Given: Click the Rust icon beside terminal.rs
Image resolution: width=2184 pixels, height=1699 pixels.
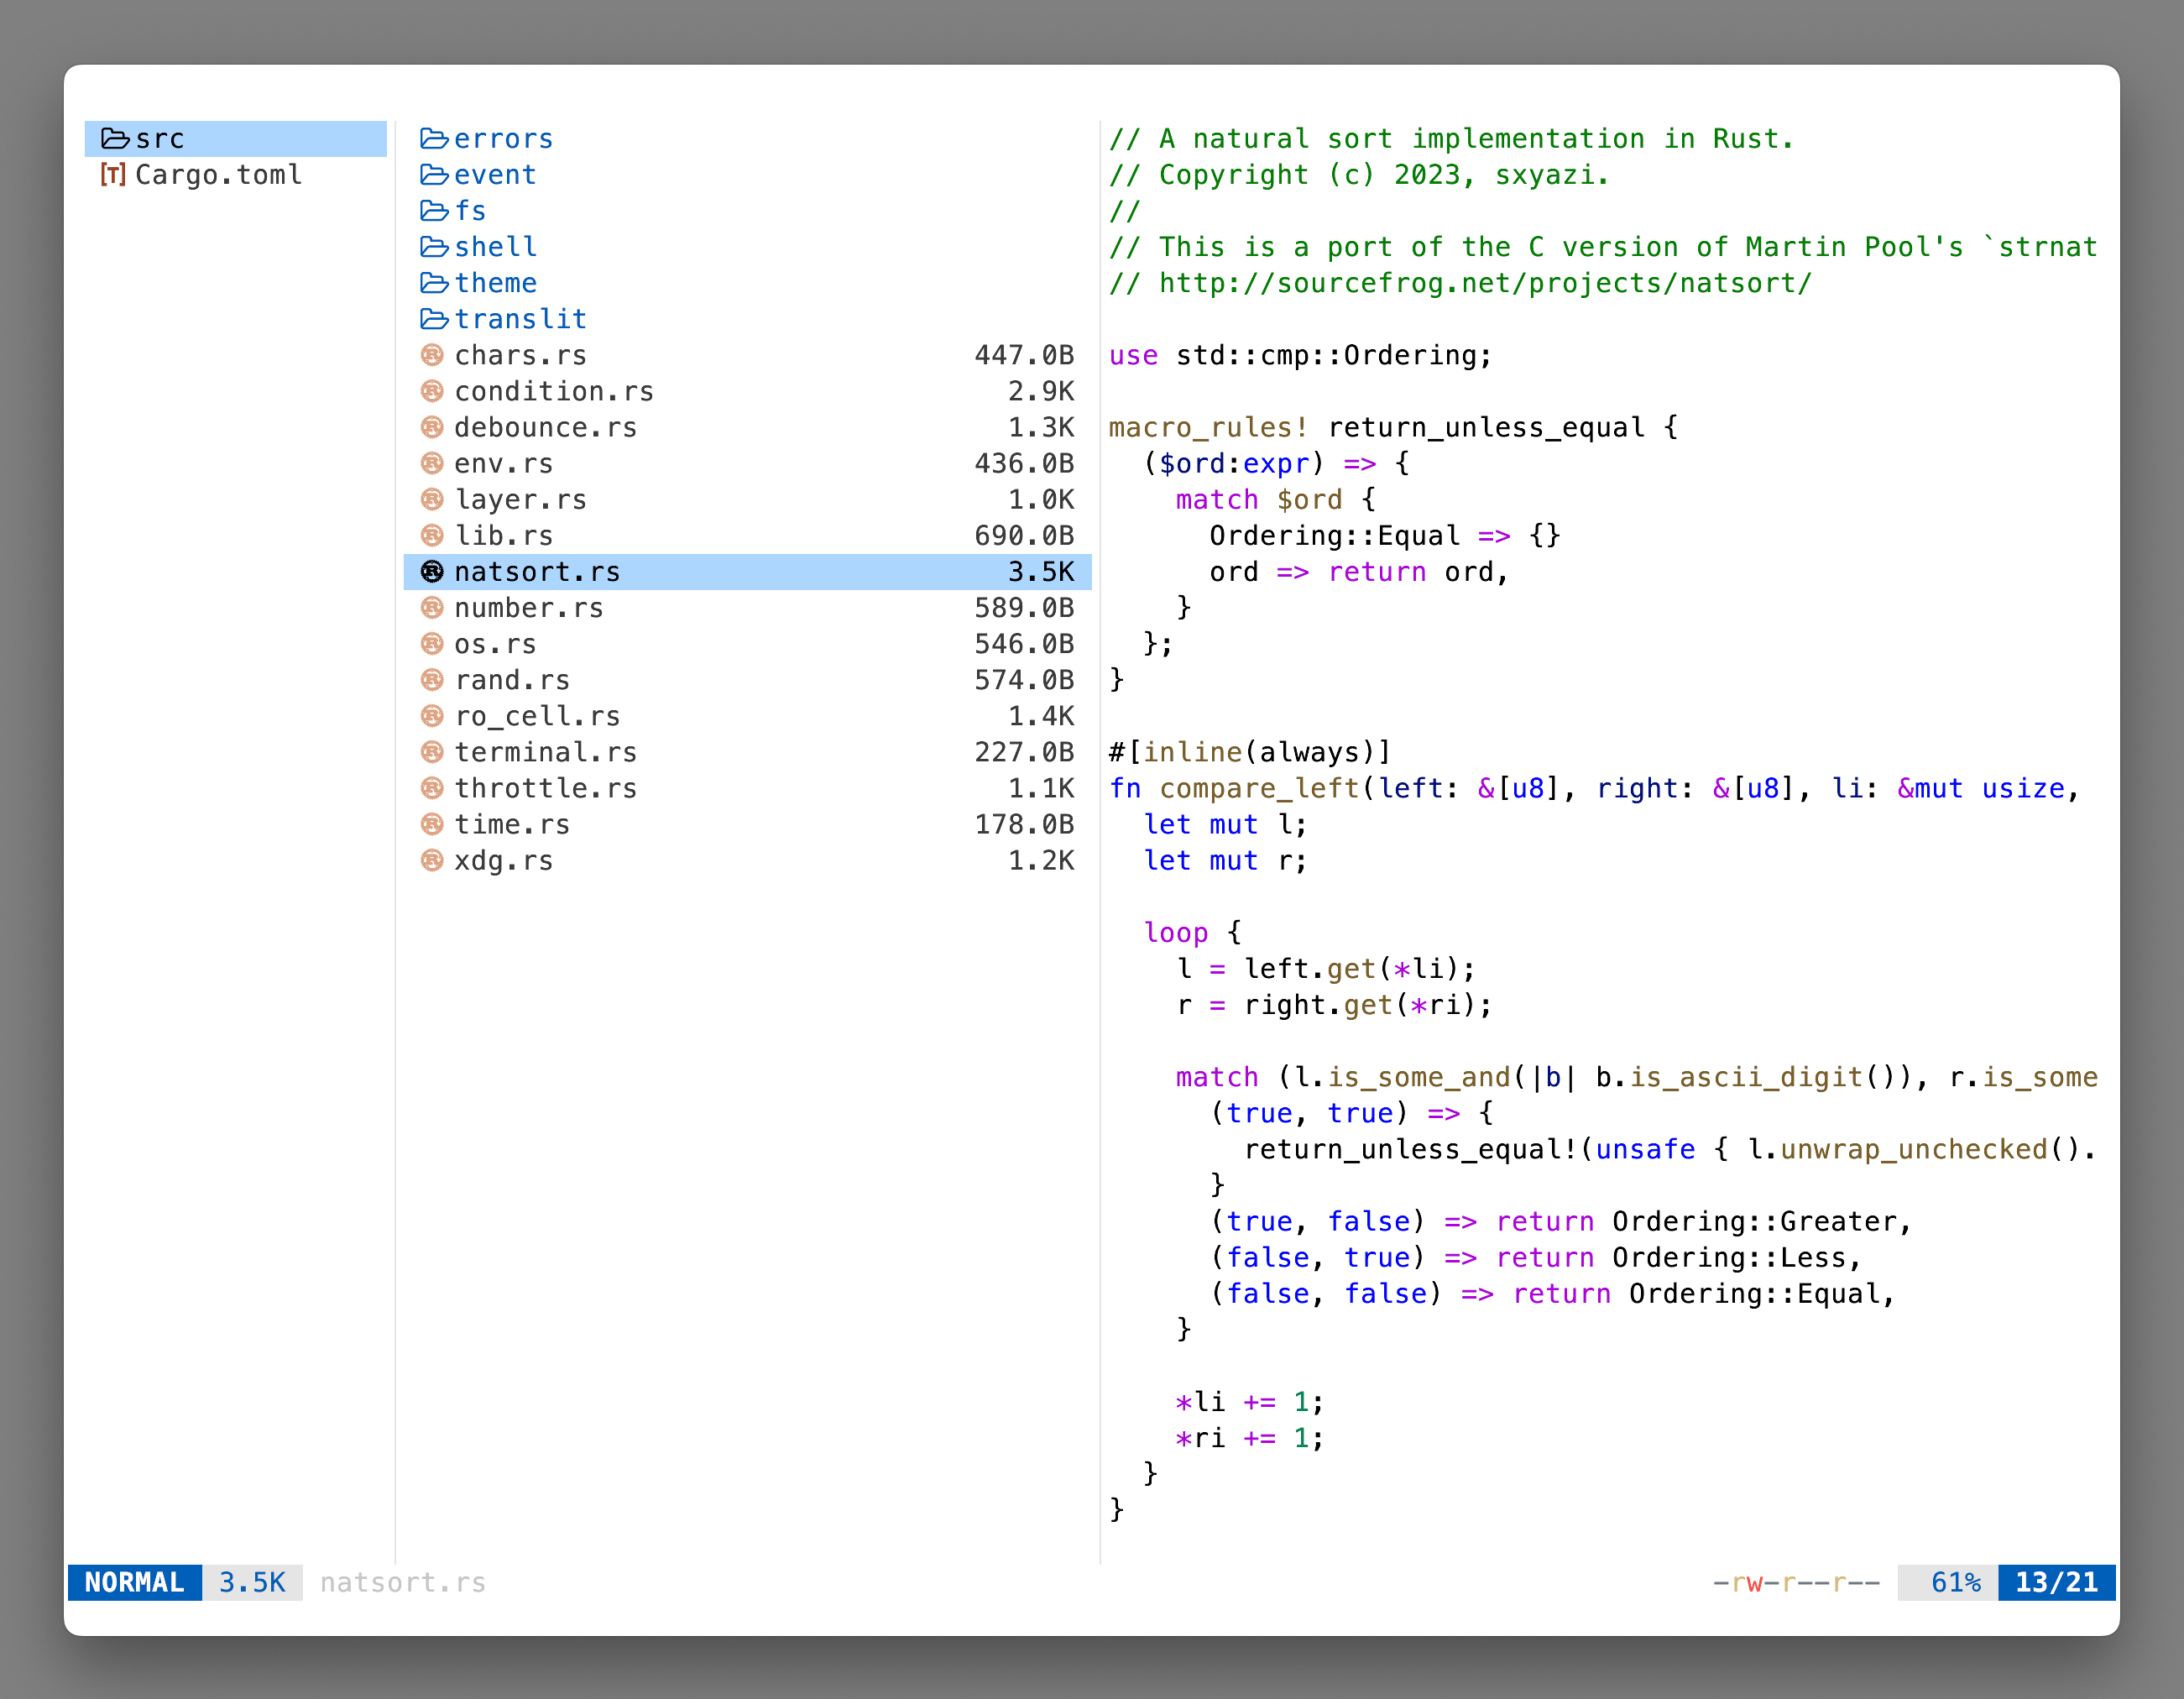Looking at the screenshot, I should [433, 751].
